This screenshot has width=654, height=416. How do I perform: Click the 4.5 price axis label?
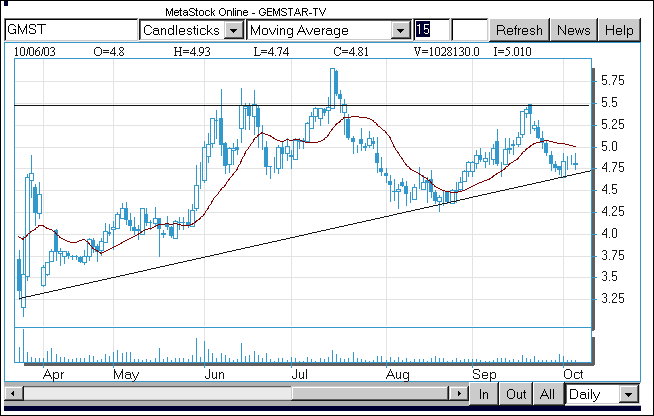(x=609, y=189)
